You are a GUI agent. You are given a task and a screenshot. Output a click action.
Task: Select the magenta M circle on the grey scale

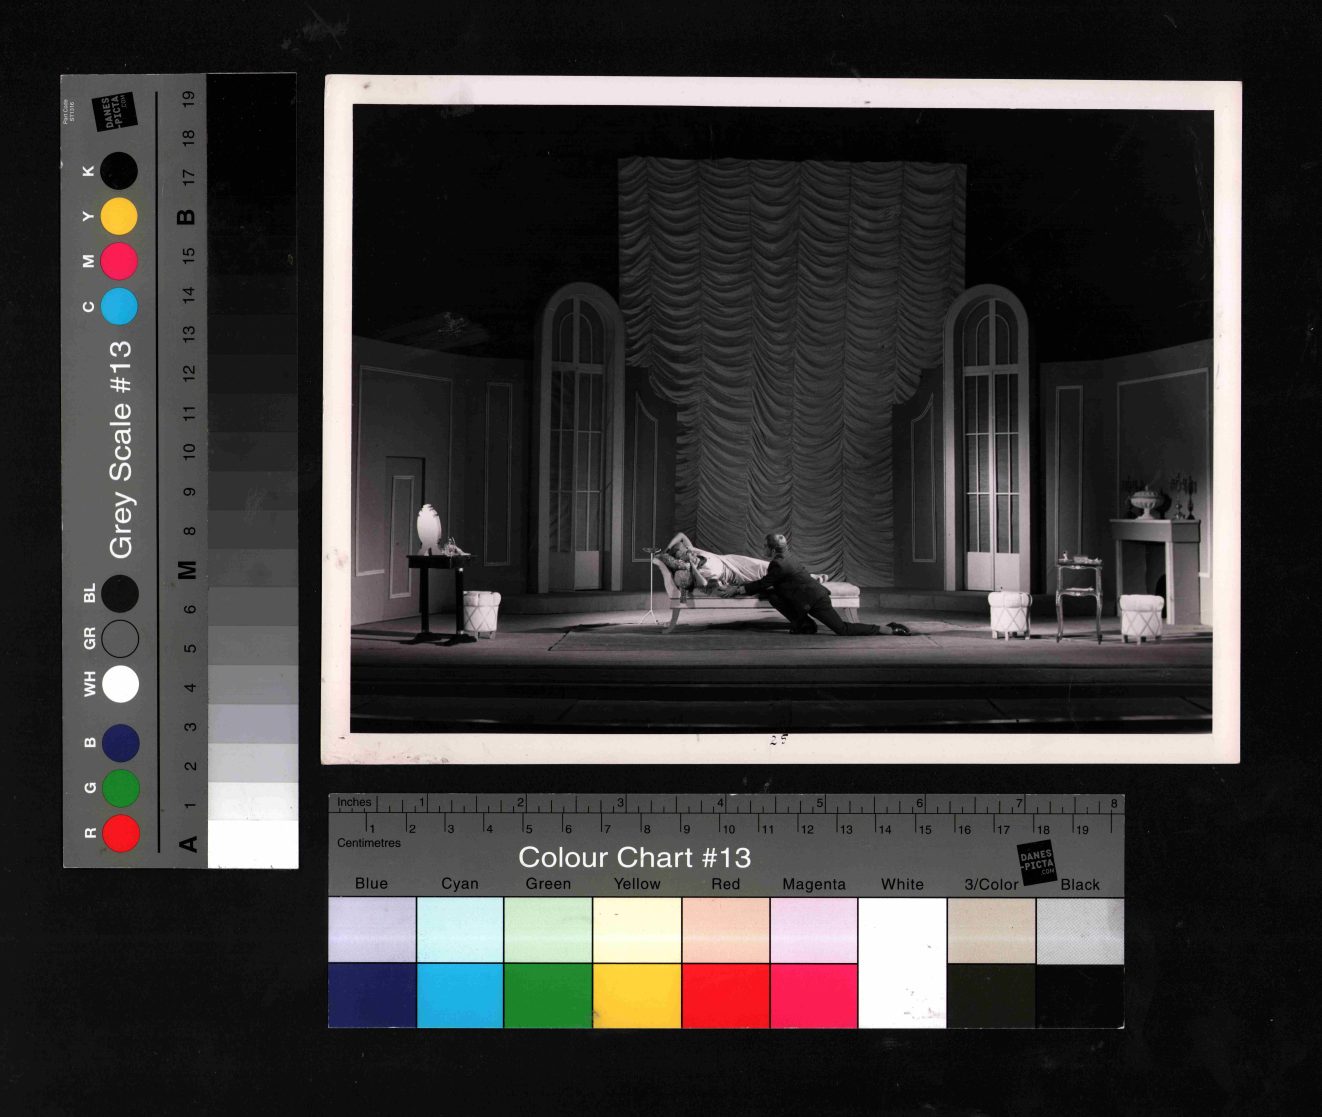point(119,261)
